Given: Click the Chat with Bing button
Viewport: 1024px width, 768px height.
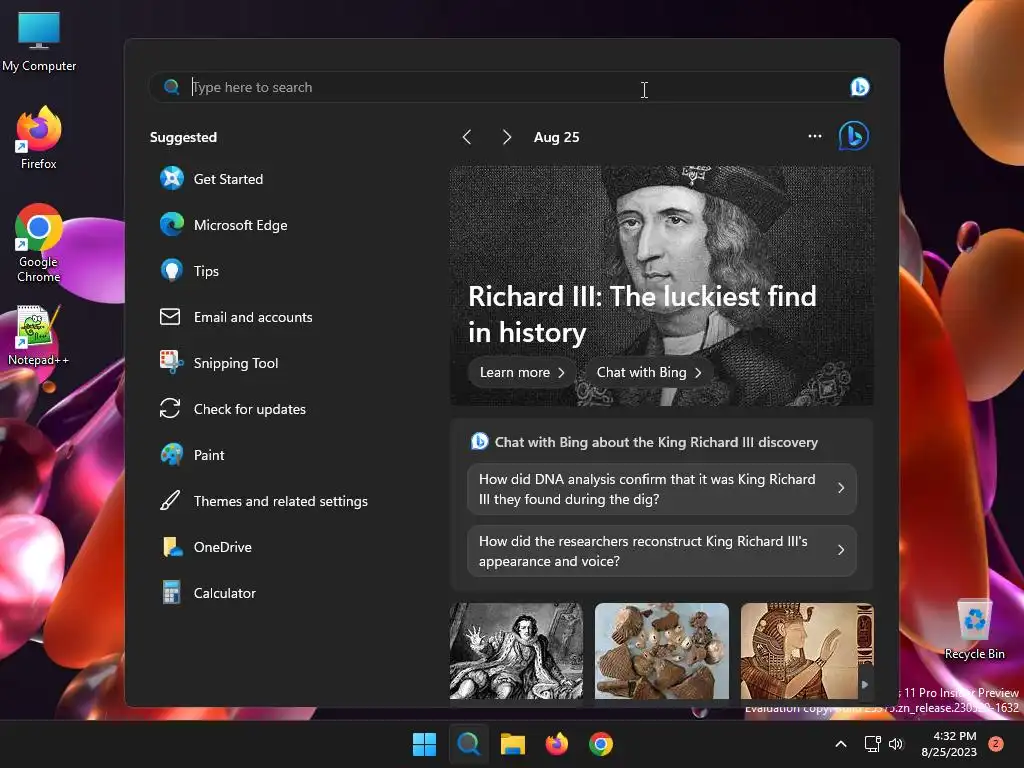Looking at the screenshot, I should tap(649, 372).
